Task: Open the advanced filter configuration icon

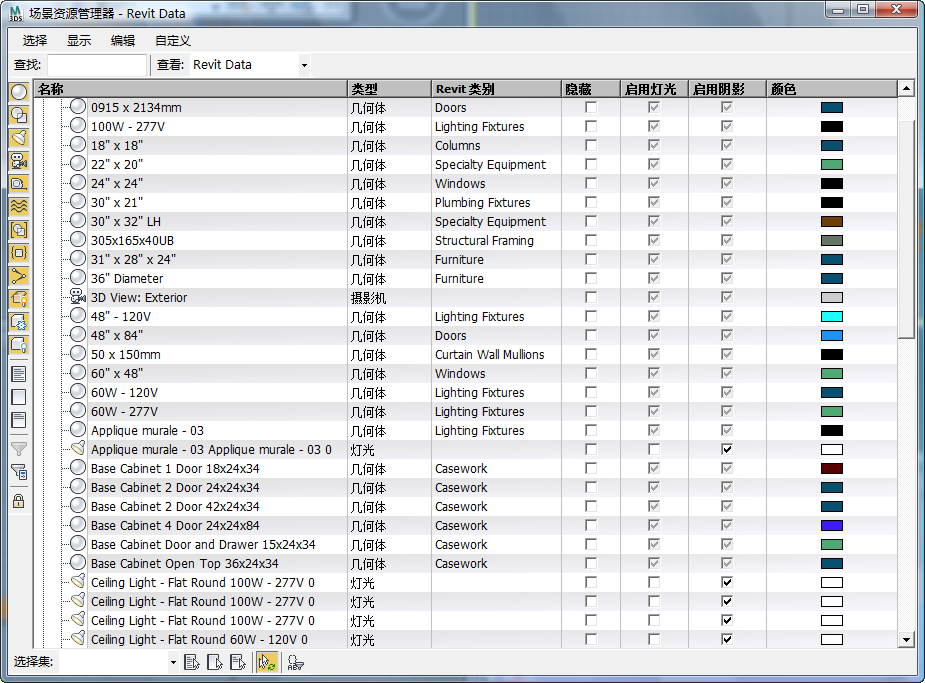Action: pos(19,472)
